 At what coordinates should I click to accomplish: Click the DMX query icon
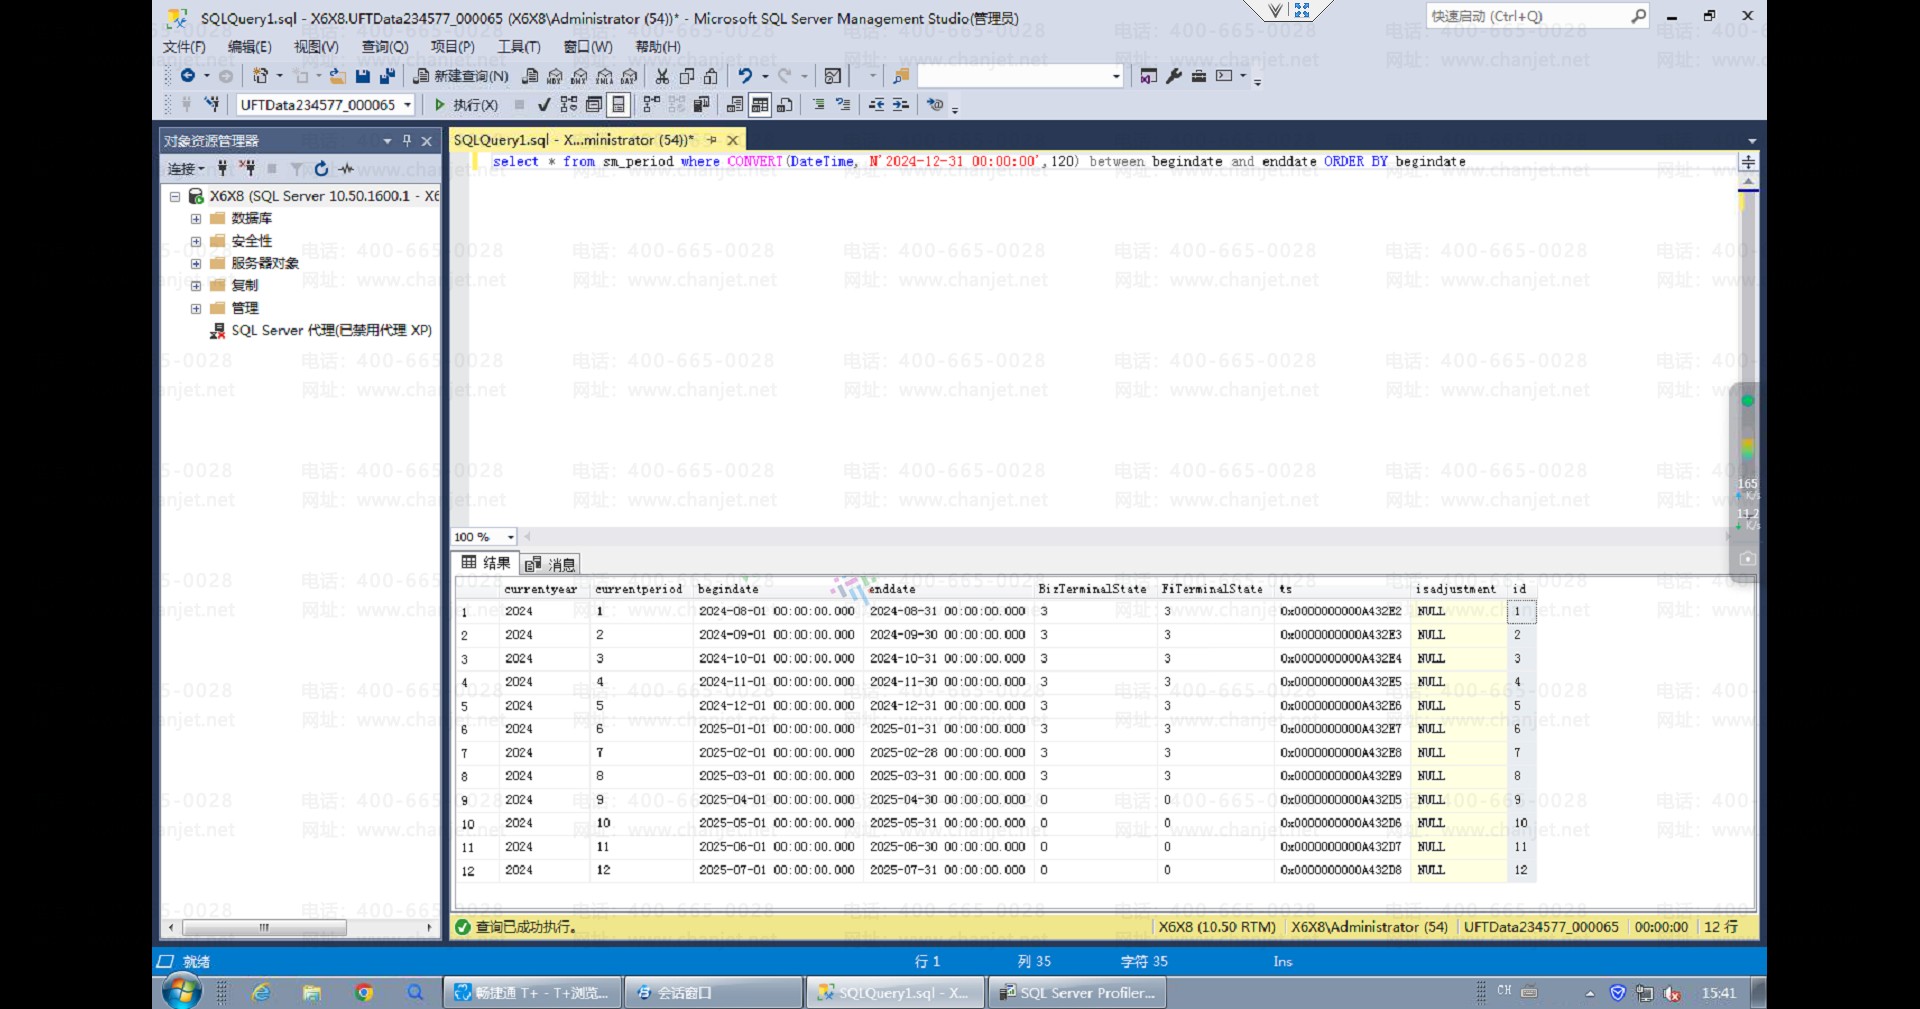pos(580,76)
